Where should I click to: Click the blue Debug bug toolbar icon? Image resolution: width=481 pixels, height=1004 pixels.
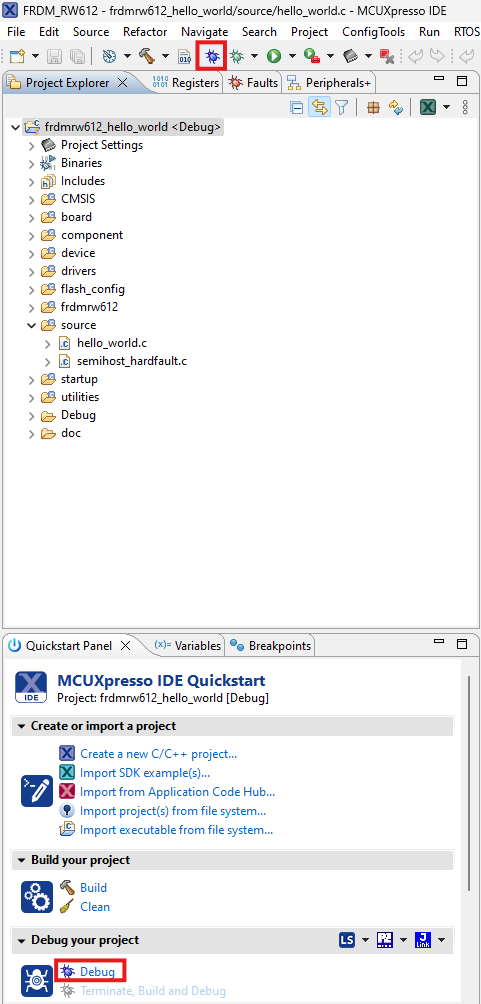point(212,56)
